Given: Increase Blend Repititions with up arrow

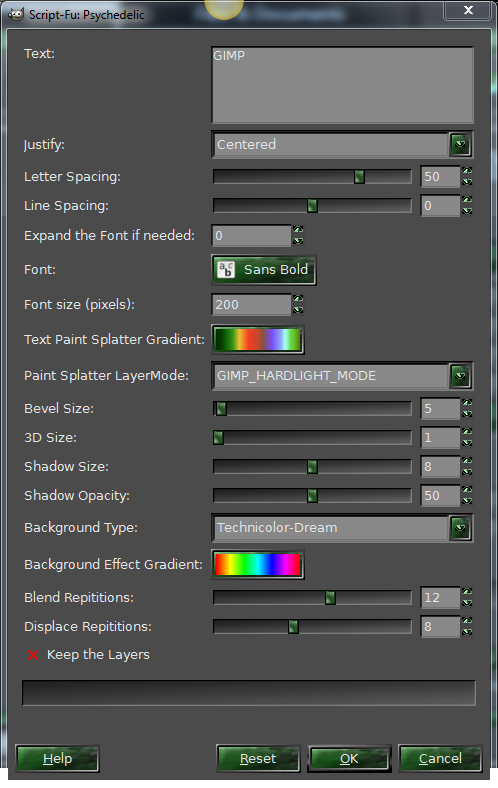Looking at the screenshot, I should [x=467, y=592].
